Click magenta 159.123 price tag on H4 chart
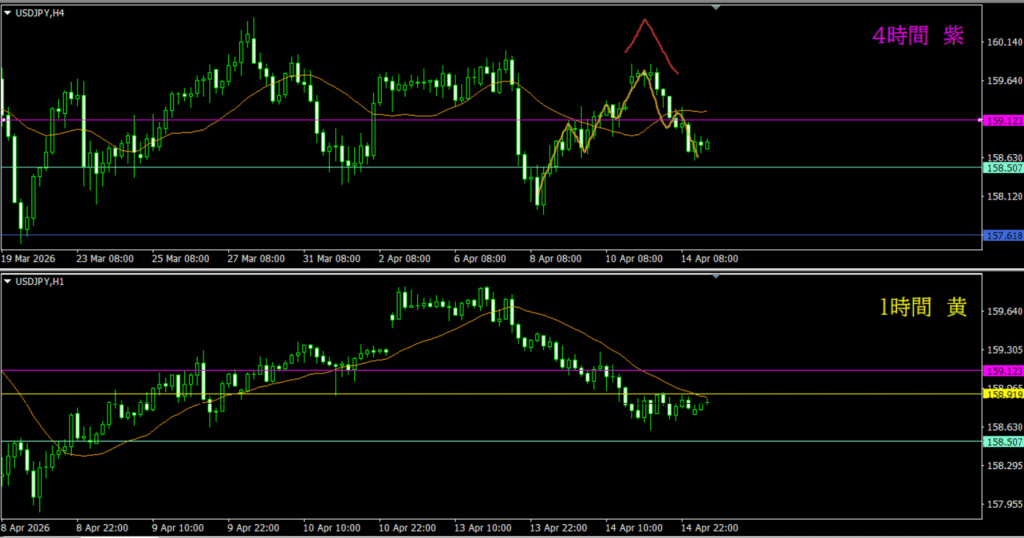Viewport: 1024px width, 538px height. 1003,121
